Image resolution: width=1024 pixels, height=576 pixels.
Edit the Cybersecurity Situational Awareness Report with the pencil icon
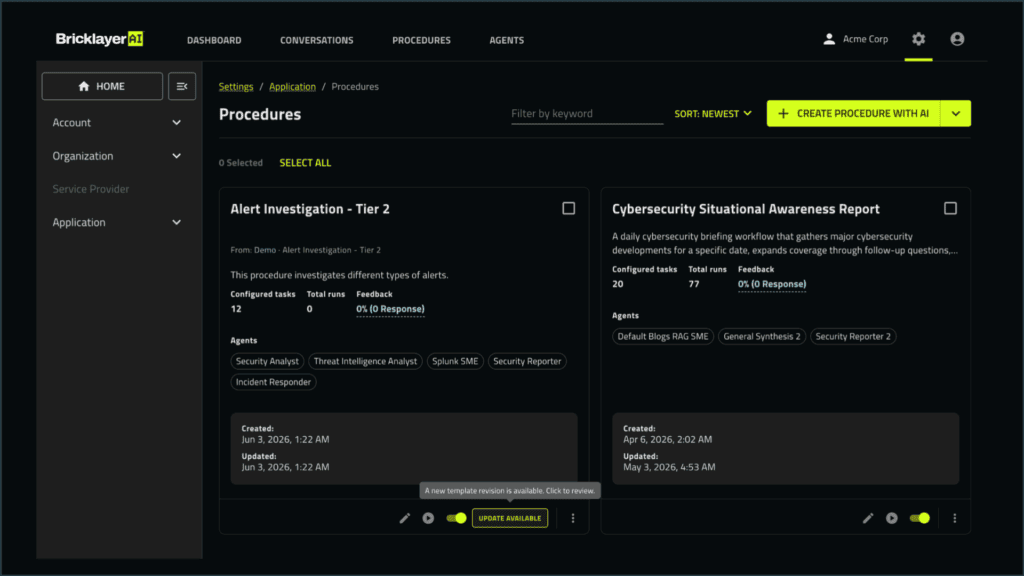coord(868,518)
